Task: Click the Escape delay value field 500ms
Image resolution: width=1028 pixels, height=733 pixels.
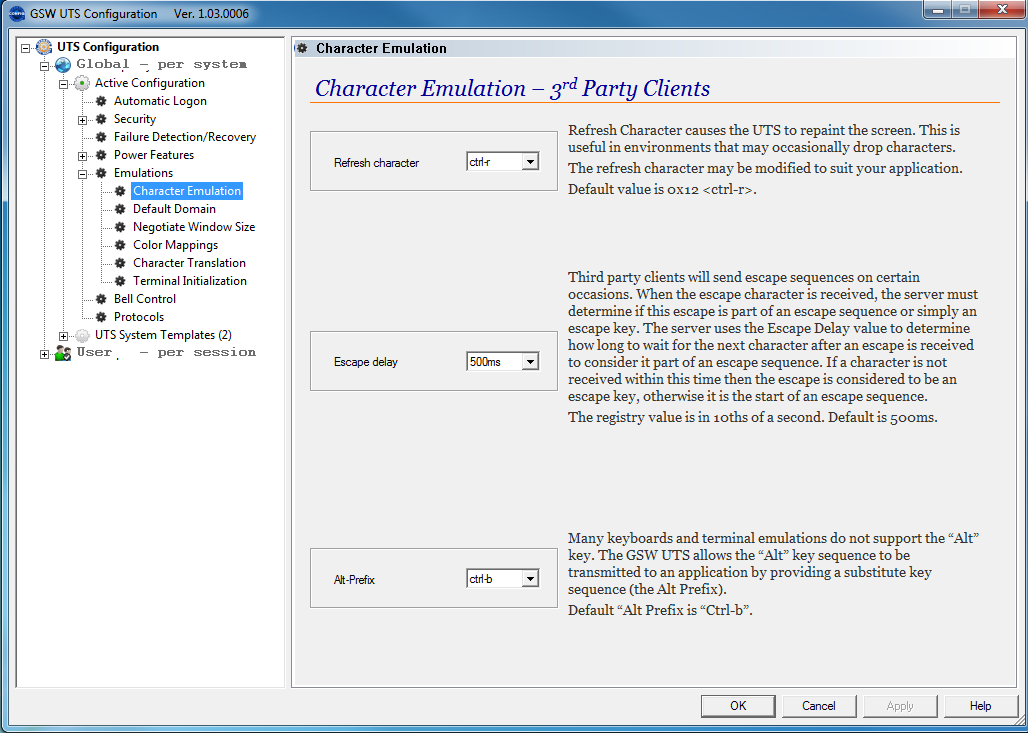Action: tap(494, 361)
